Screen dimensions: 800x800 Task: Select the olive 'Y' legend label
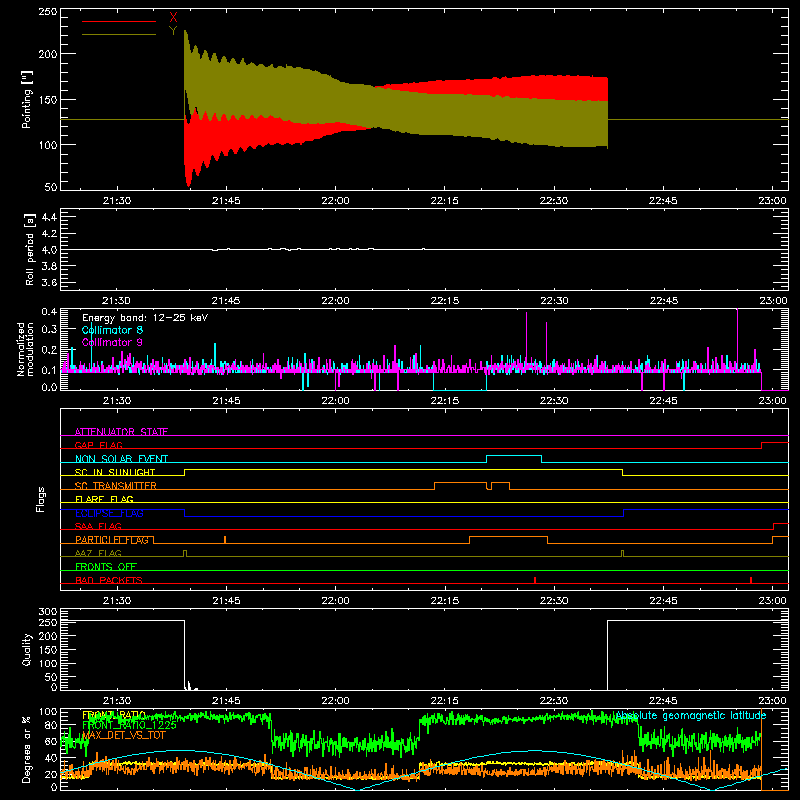173,31
